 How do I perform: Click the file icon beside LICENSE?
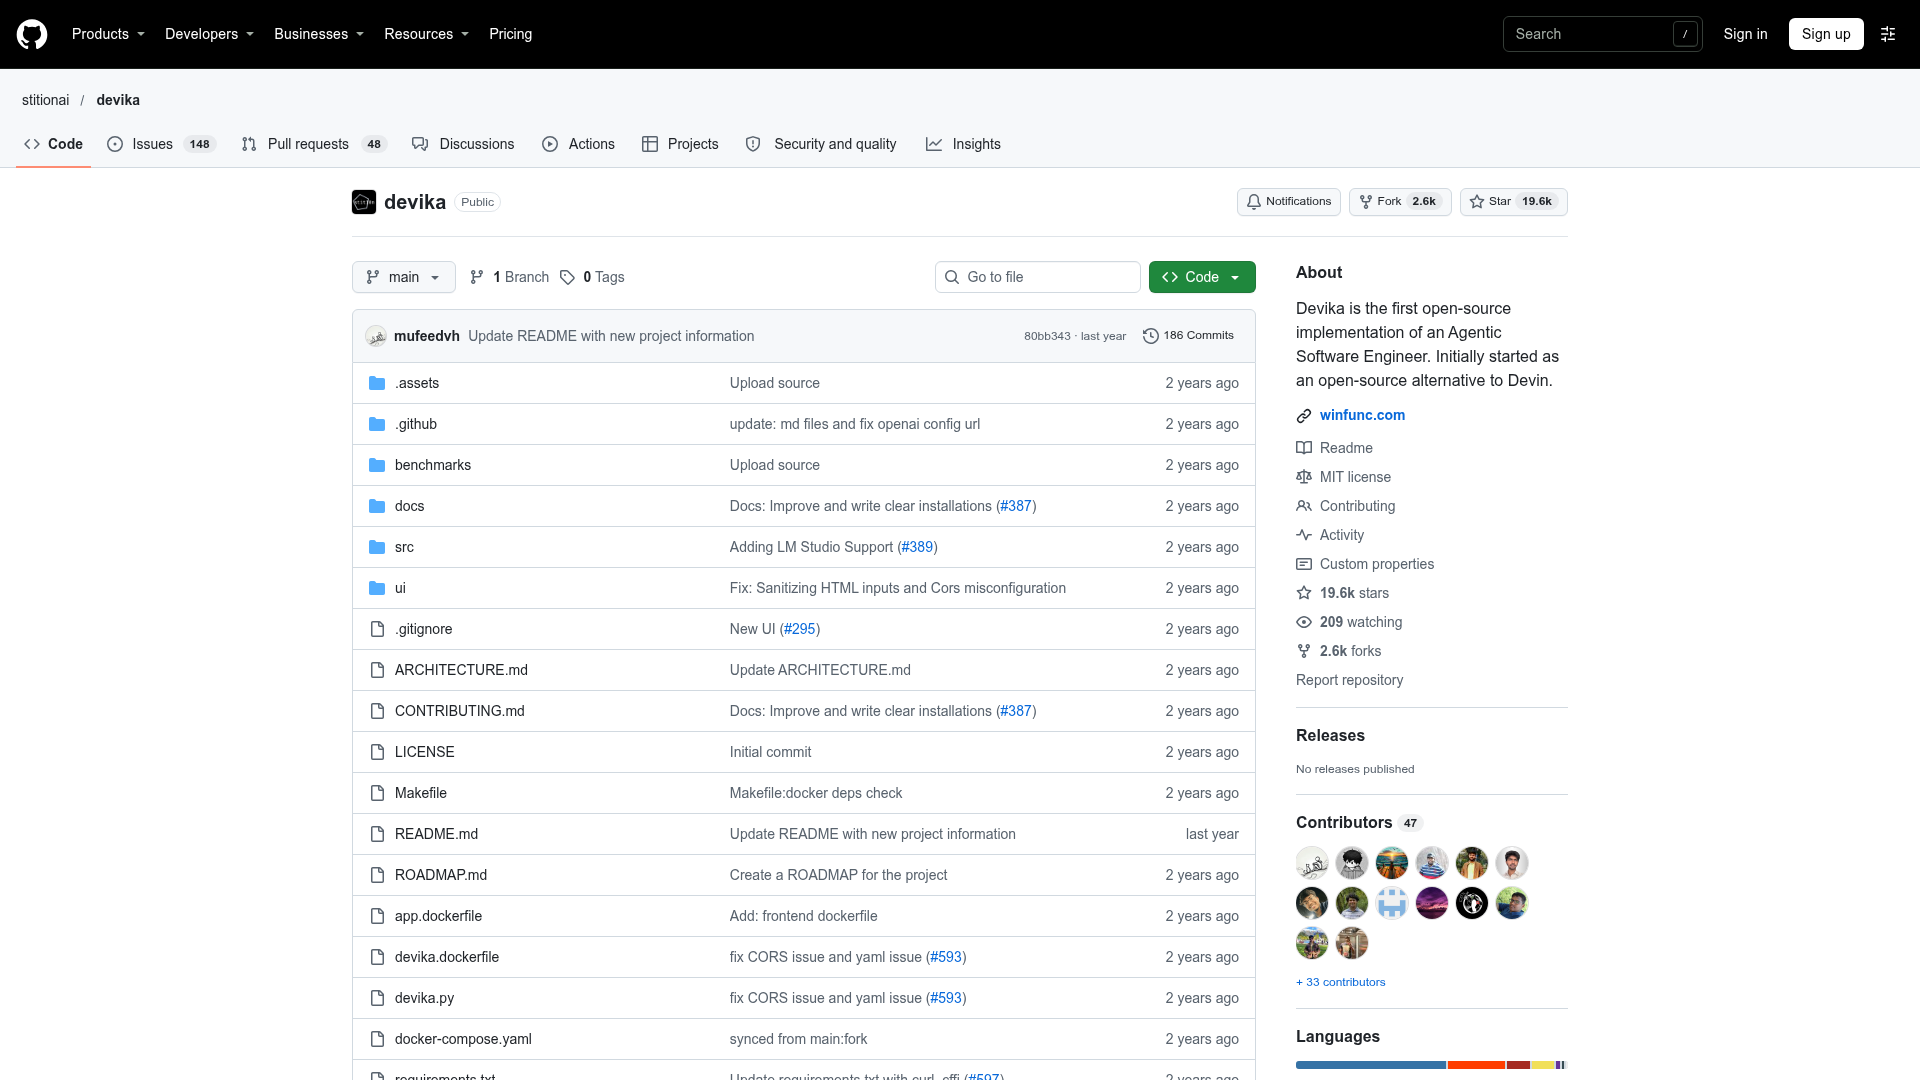(377, 752)
